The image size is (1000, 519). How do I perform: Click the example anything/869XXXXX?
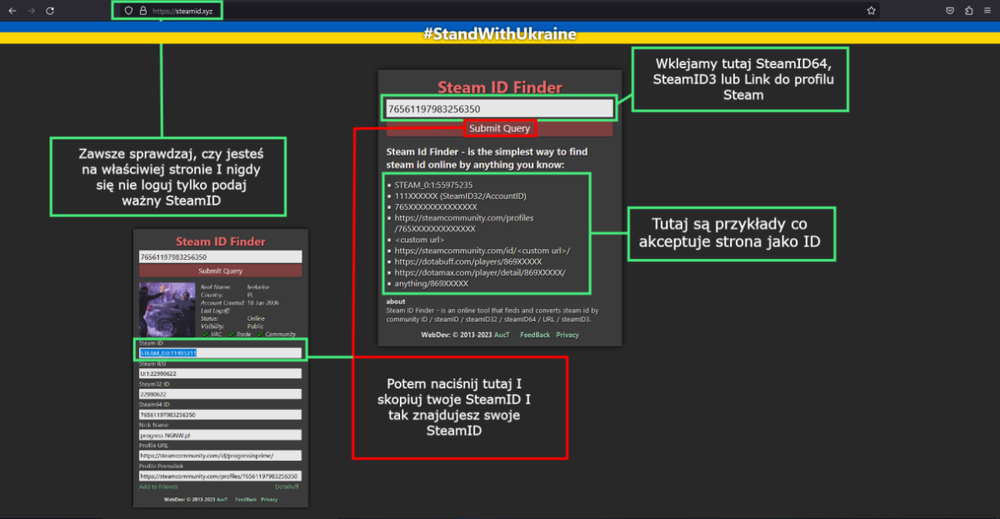click(x=431, y=283)
